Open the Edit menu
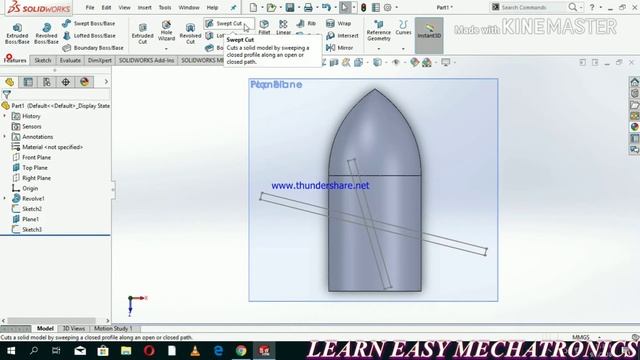This screenshot has height=360, width=640. [106, 8]
